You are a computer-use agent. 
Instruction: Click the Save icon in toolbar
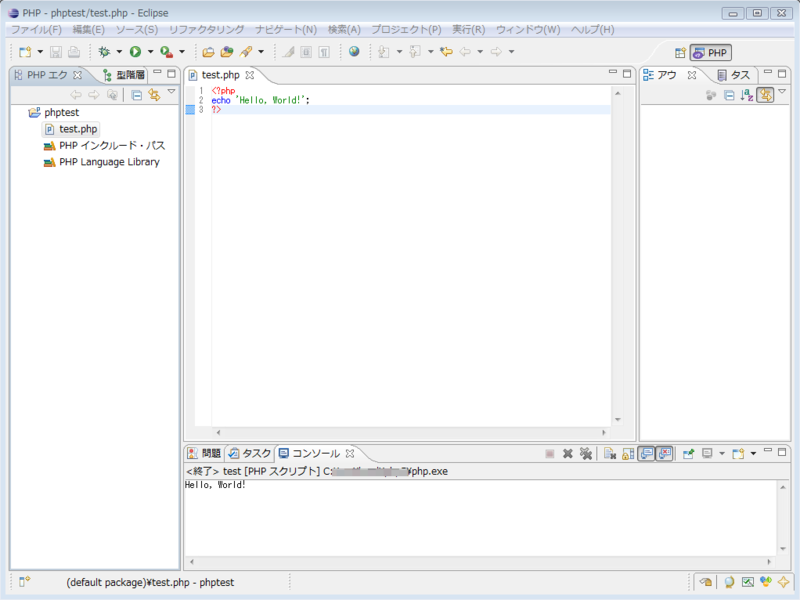(x=56, y=52)
